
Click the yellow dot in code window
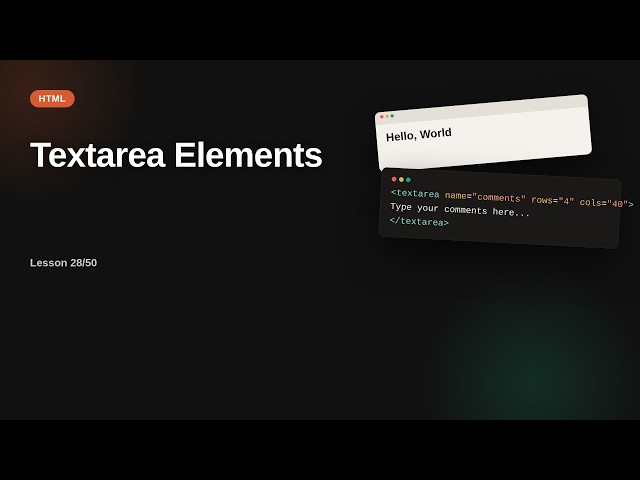pos(401,180)
